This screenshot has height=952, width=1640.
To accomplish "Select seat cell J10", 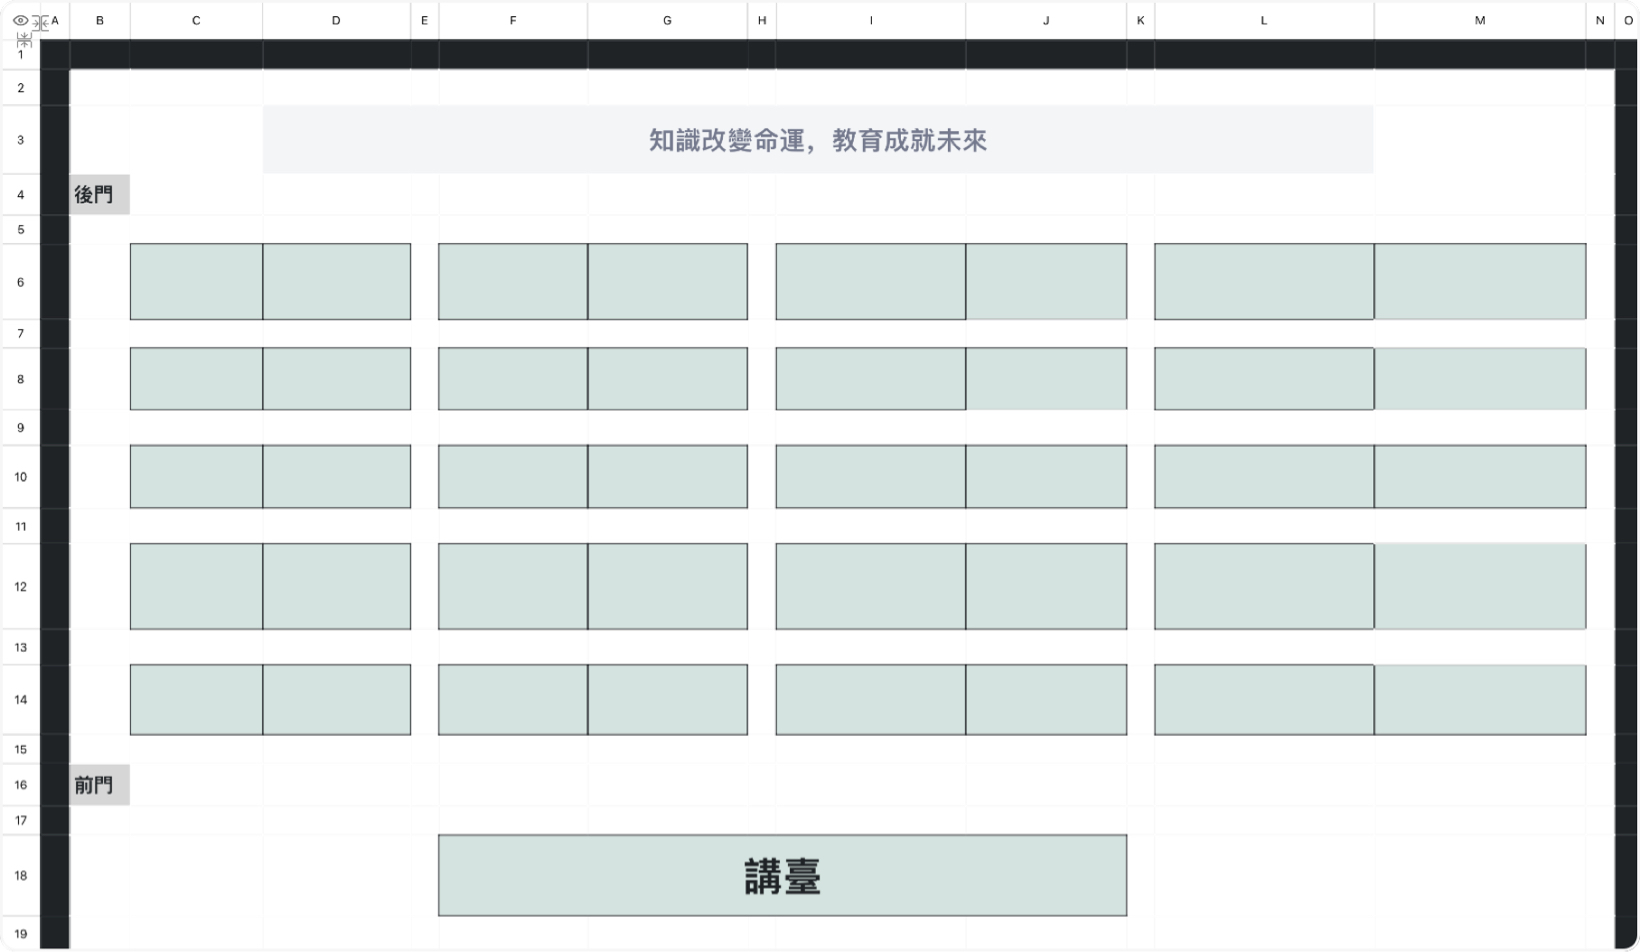I will click(x=1046, y=477).
